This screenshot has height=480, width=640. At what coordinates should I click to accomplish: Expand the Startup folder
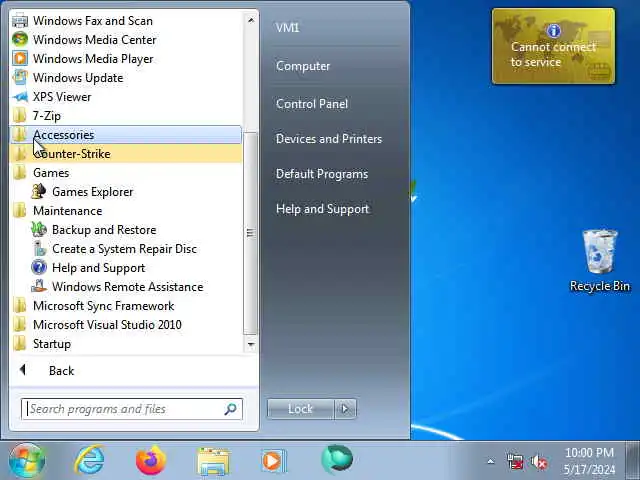click(x=127, y=344)
